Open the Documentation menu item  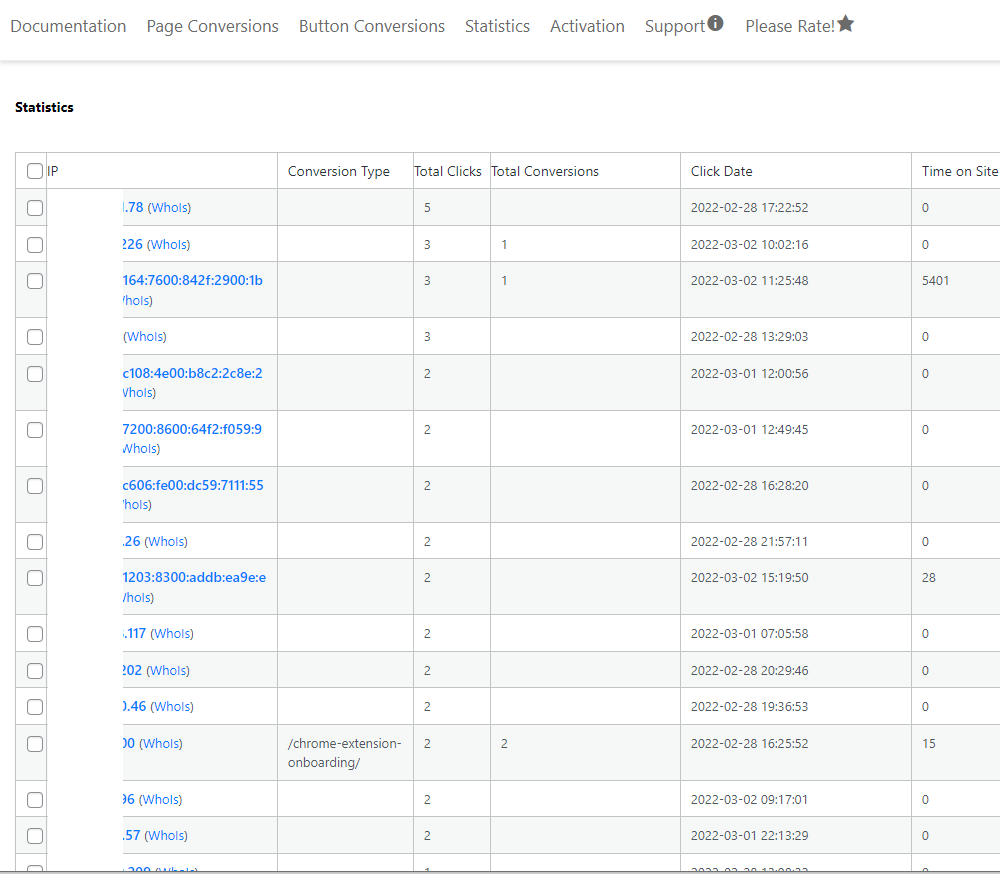pyautogui.click(x=68, y=26)
